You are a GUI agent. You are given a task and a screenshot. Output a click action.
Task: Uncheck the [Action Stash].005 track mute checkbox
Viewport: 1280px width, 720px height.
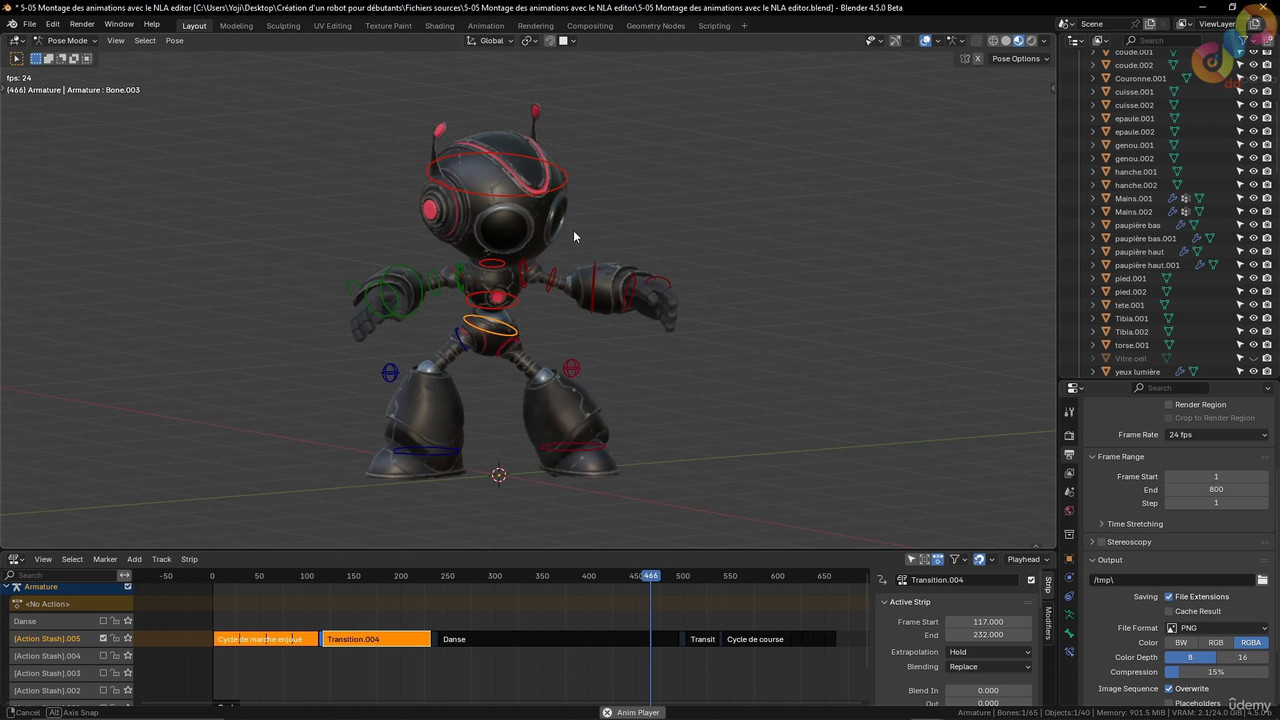point(103,638)
